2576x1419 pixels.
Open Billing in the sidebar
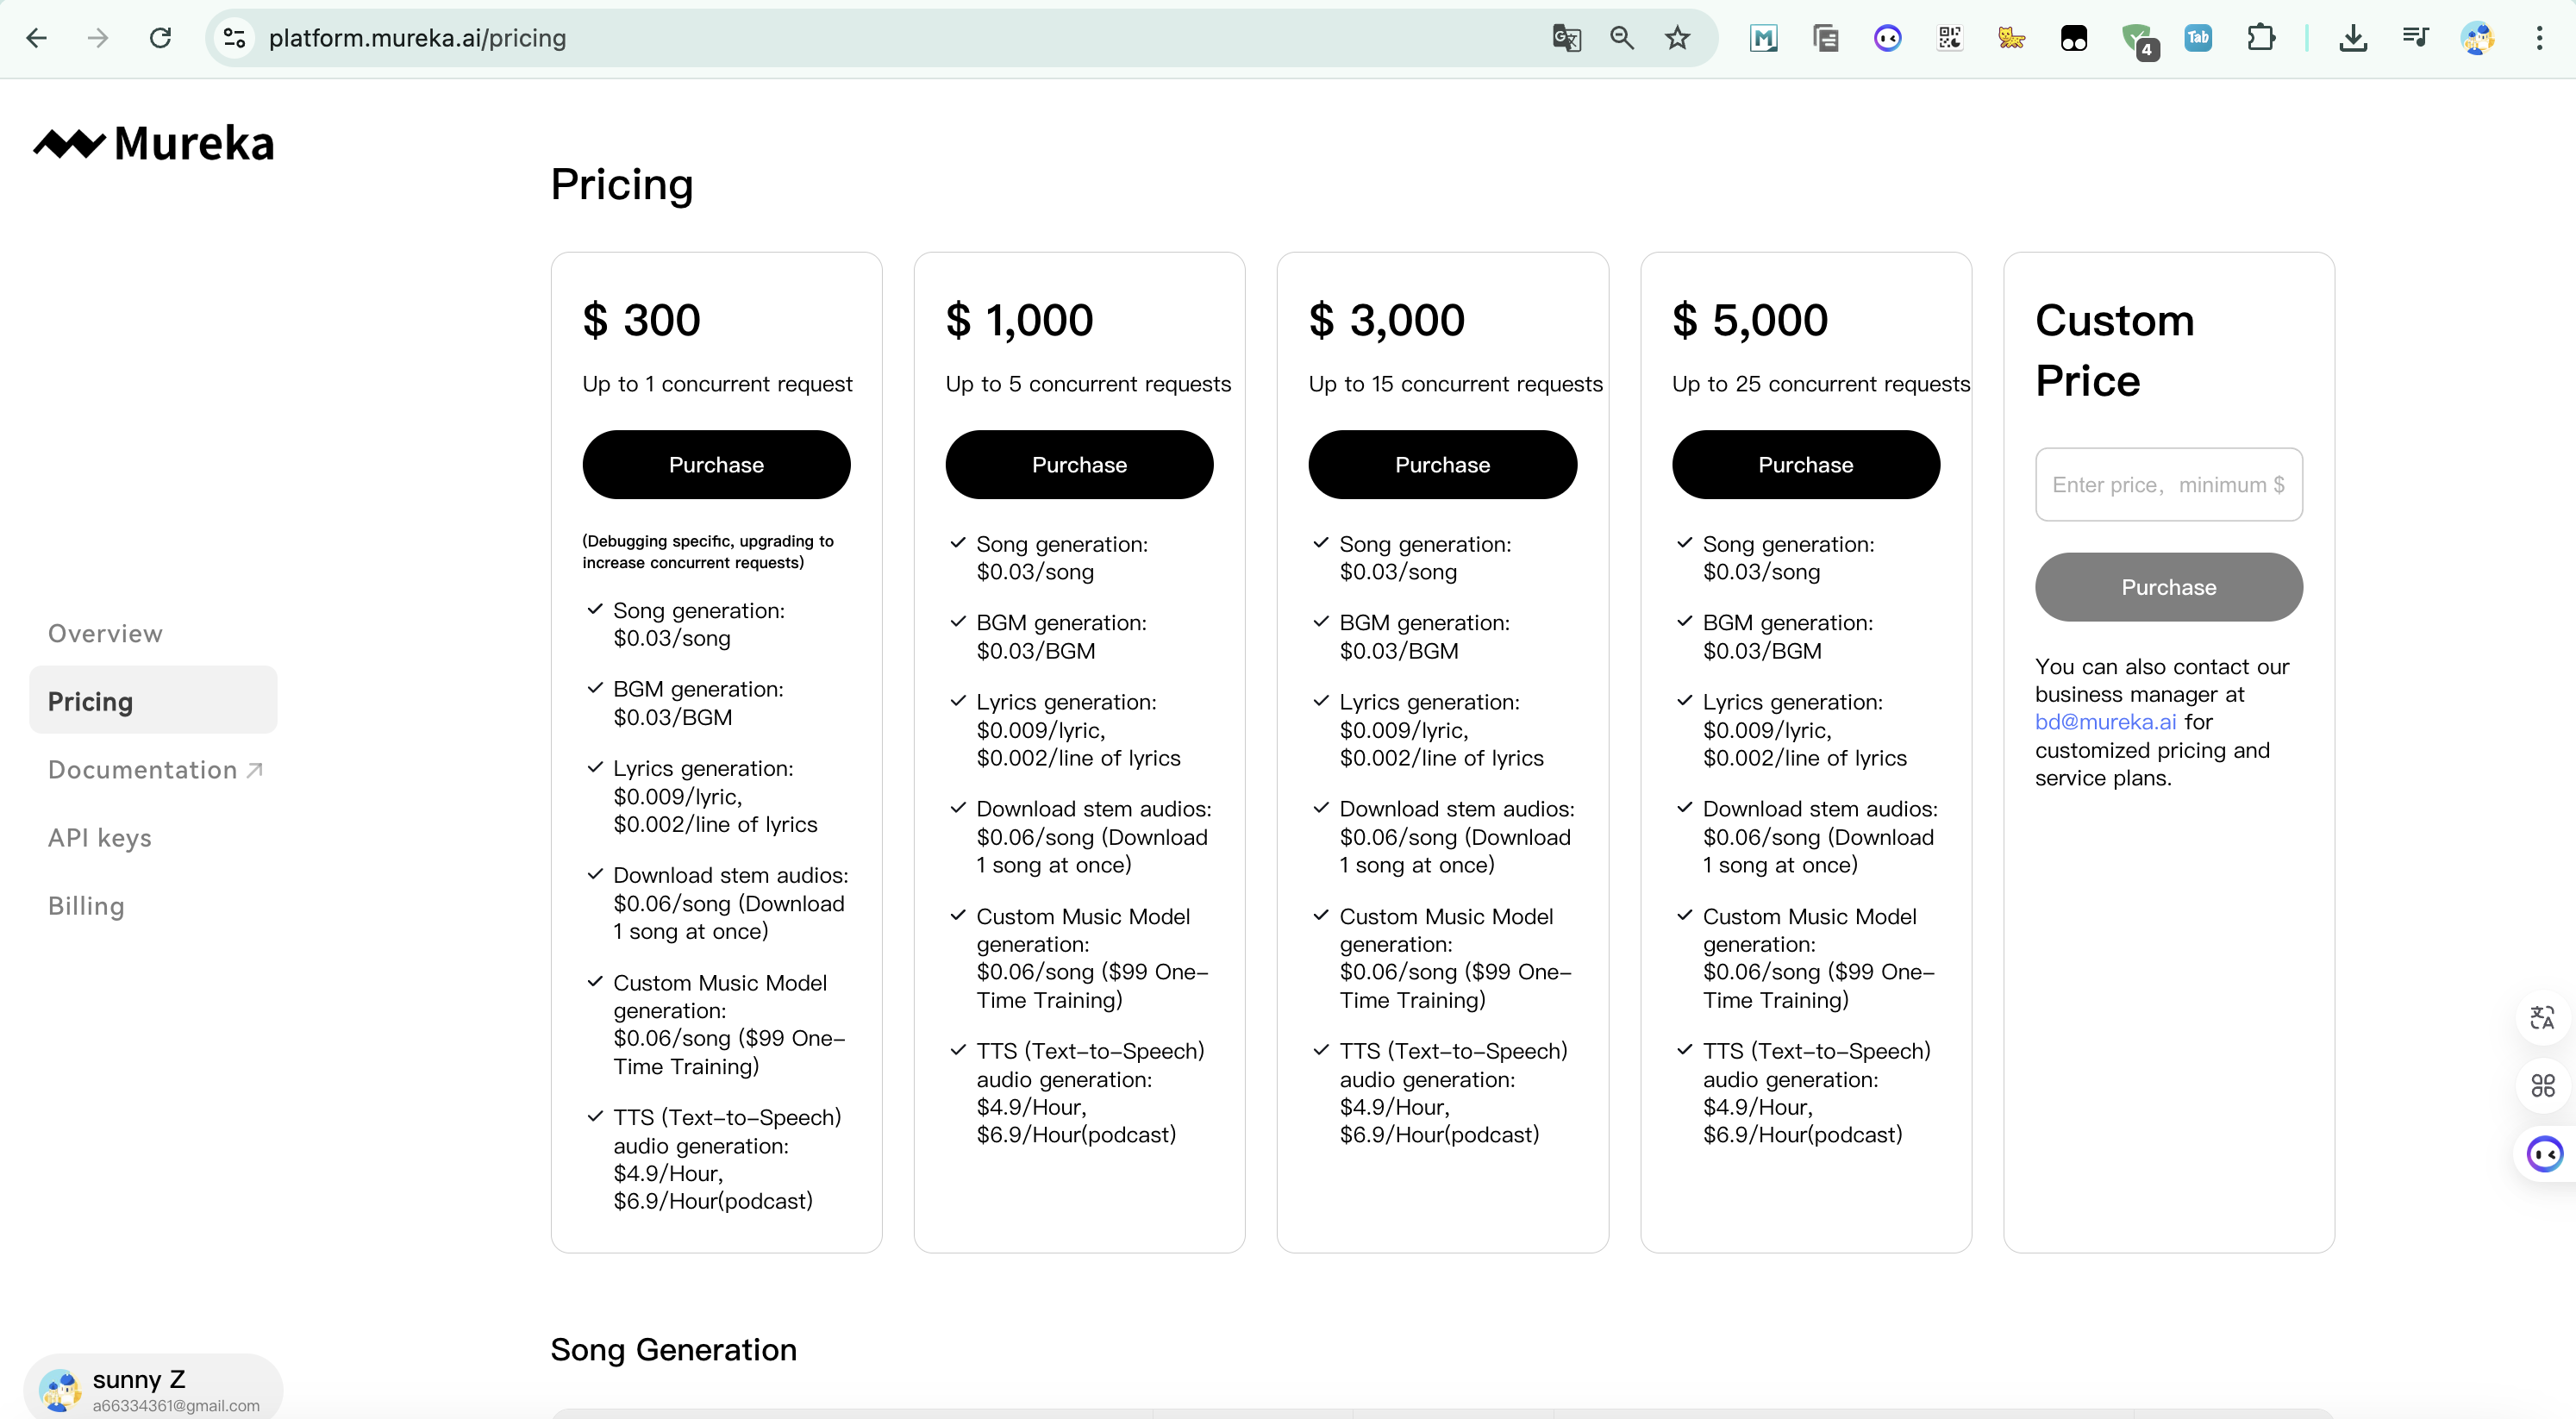[x=86, y=905]
